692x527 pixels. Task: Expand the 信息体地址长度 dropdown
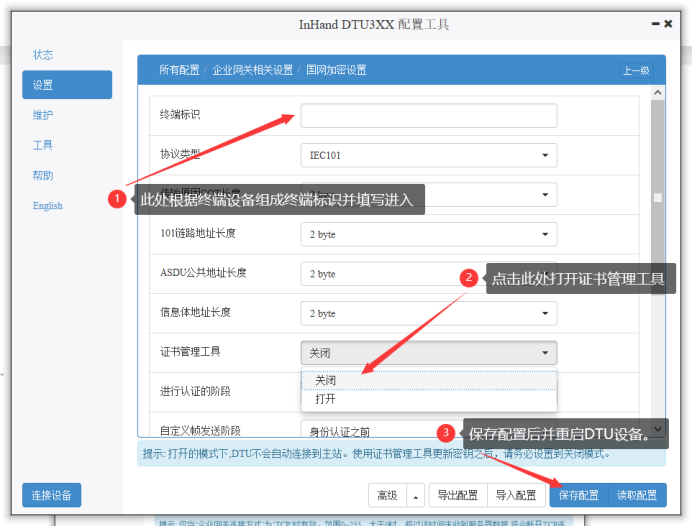point(428,313)
